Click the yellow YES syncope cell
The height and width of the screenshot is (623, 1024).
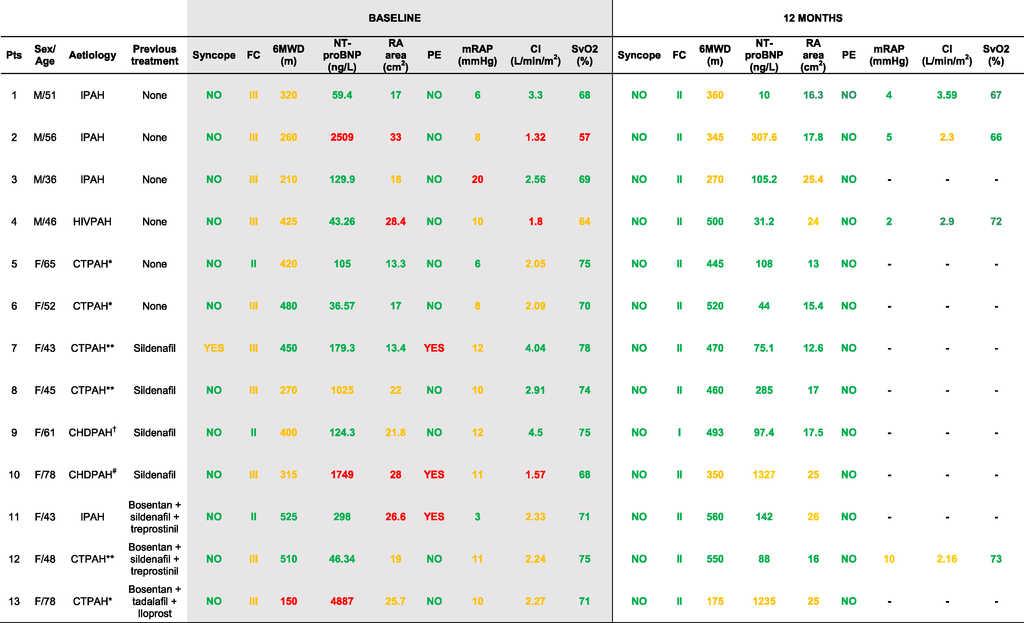click(214, 348)
